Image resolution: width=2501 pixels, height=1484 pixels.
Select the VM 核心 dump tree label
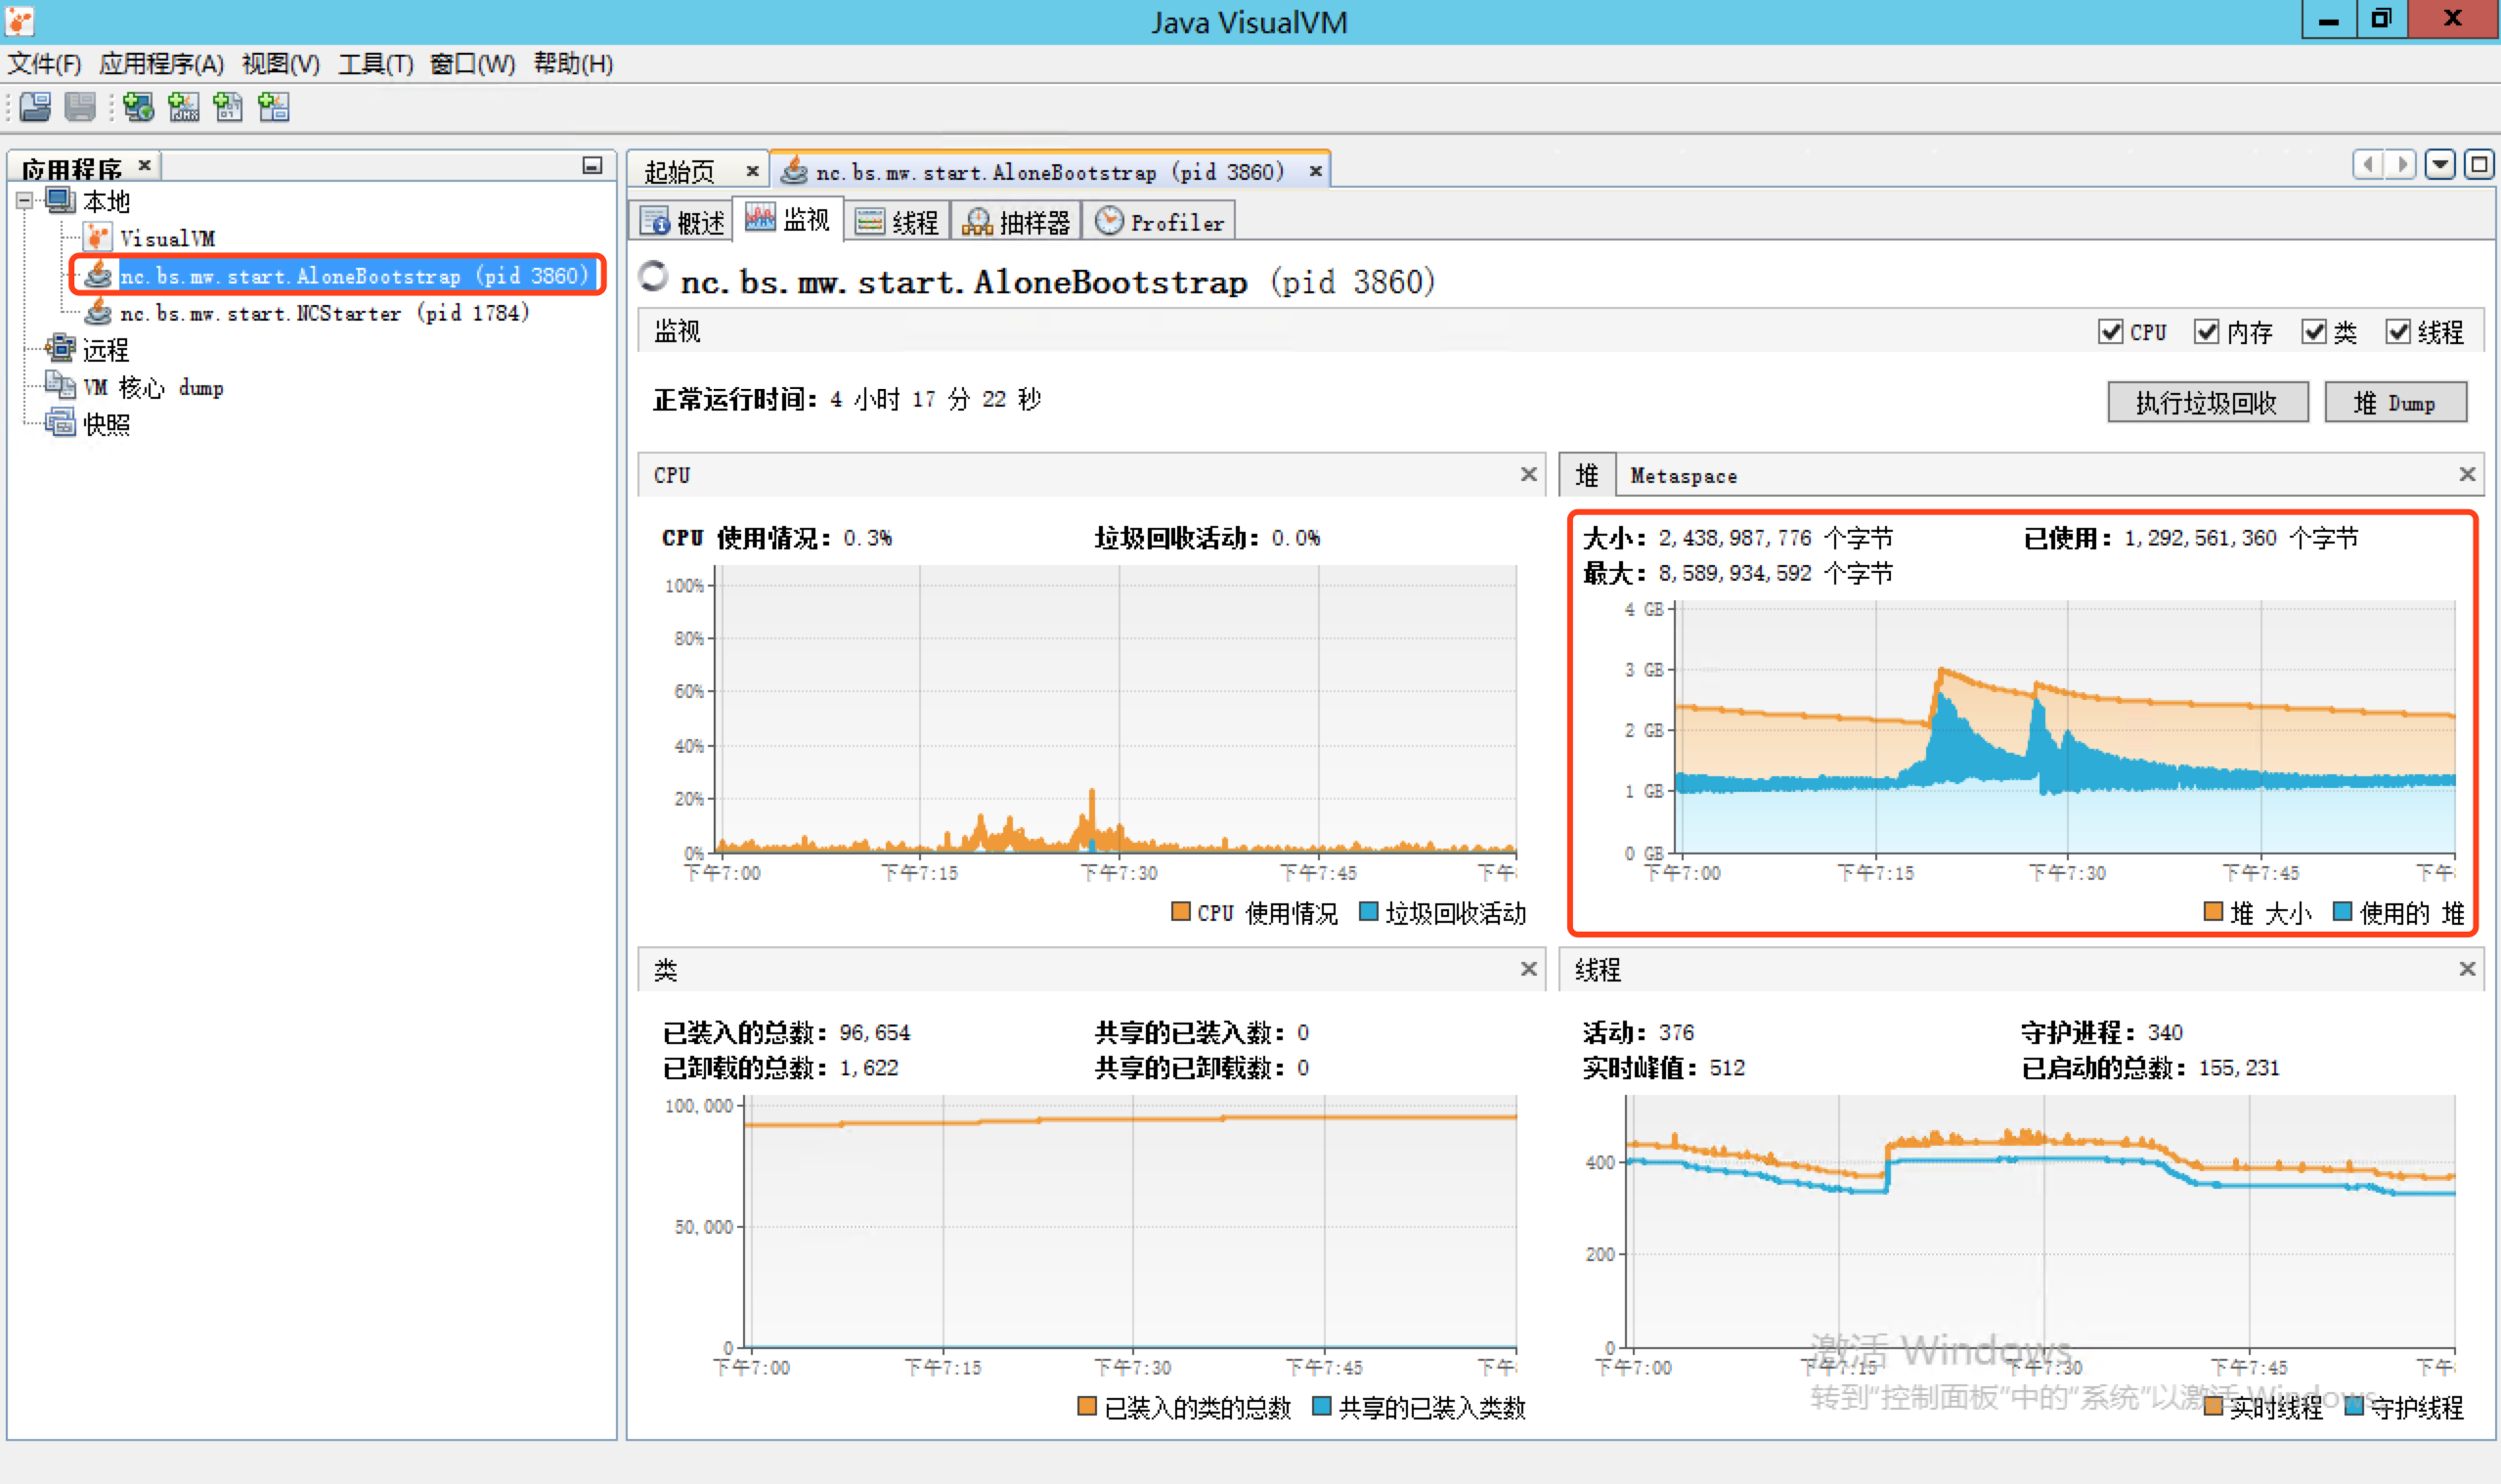pyautogui.click(x=153, y=388)
